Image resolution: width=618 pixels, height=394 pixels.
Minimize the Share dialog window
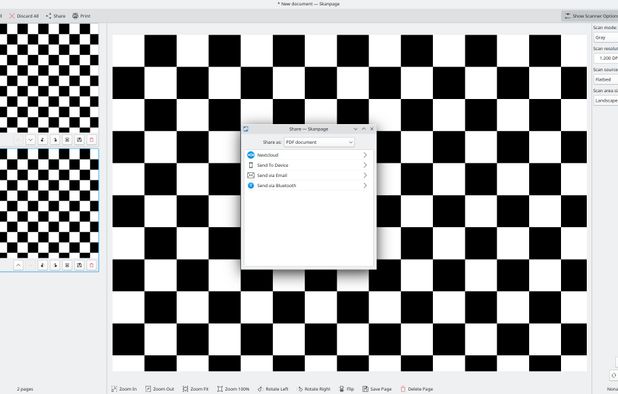point(356,129)
